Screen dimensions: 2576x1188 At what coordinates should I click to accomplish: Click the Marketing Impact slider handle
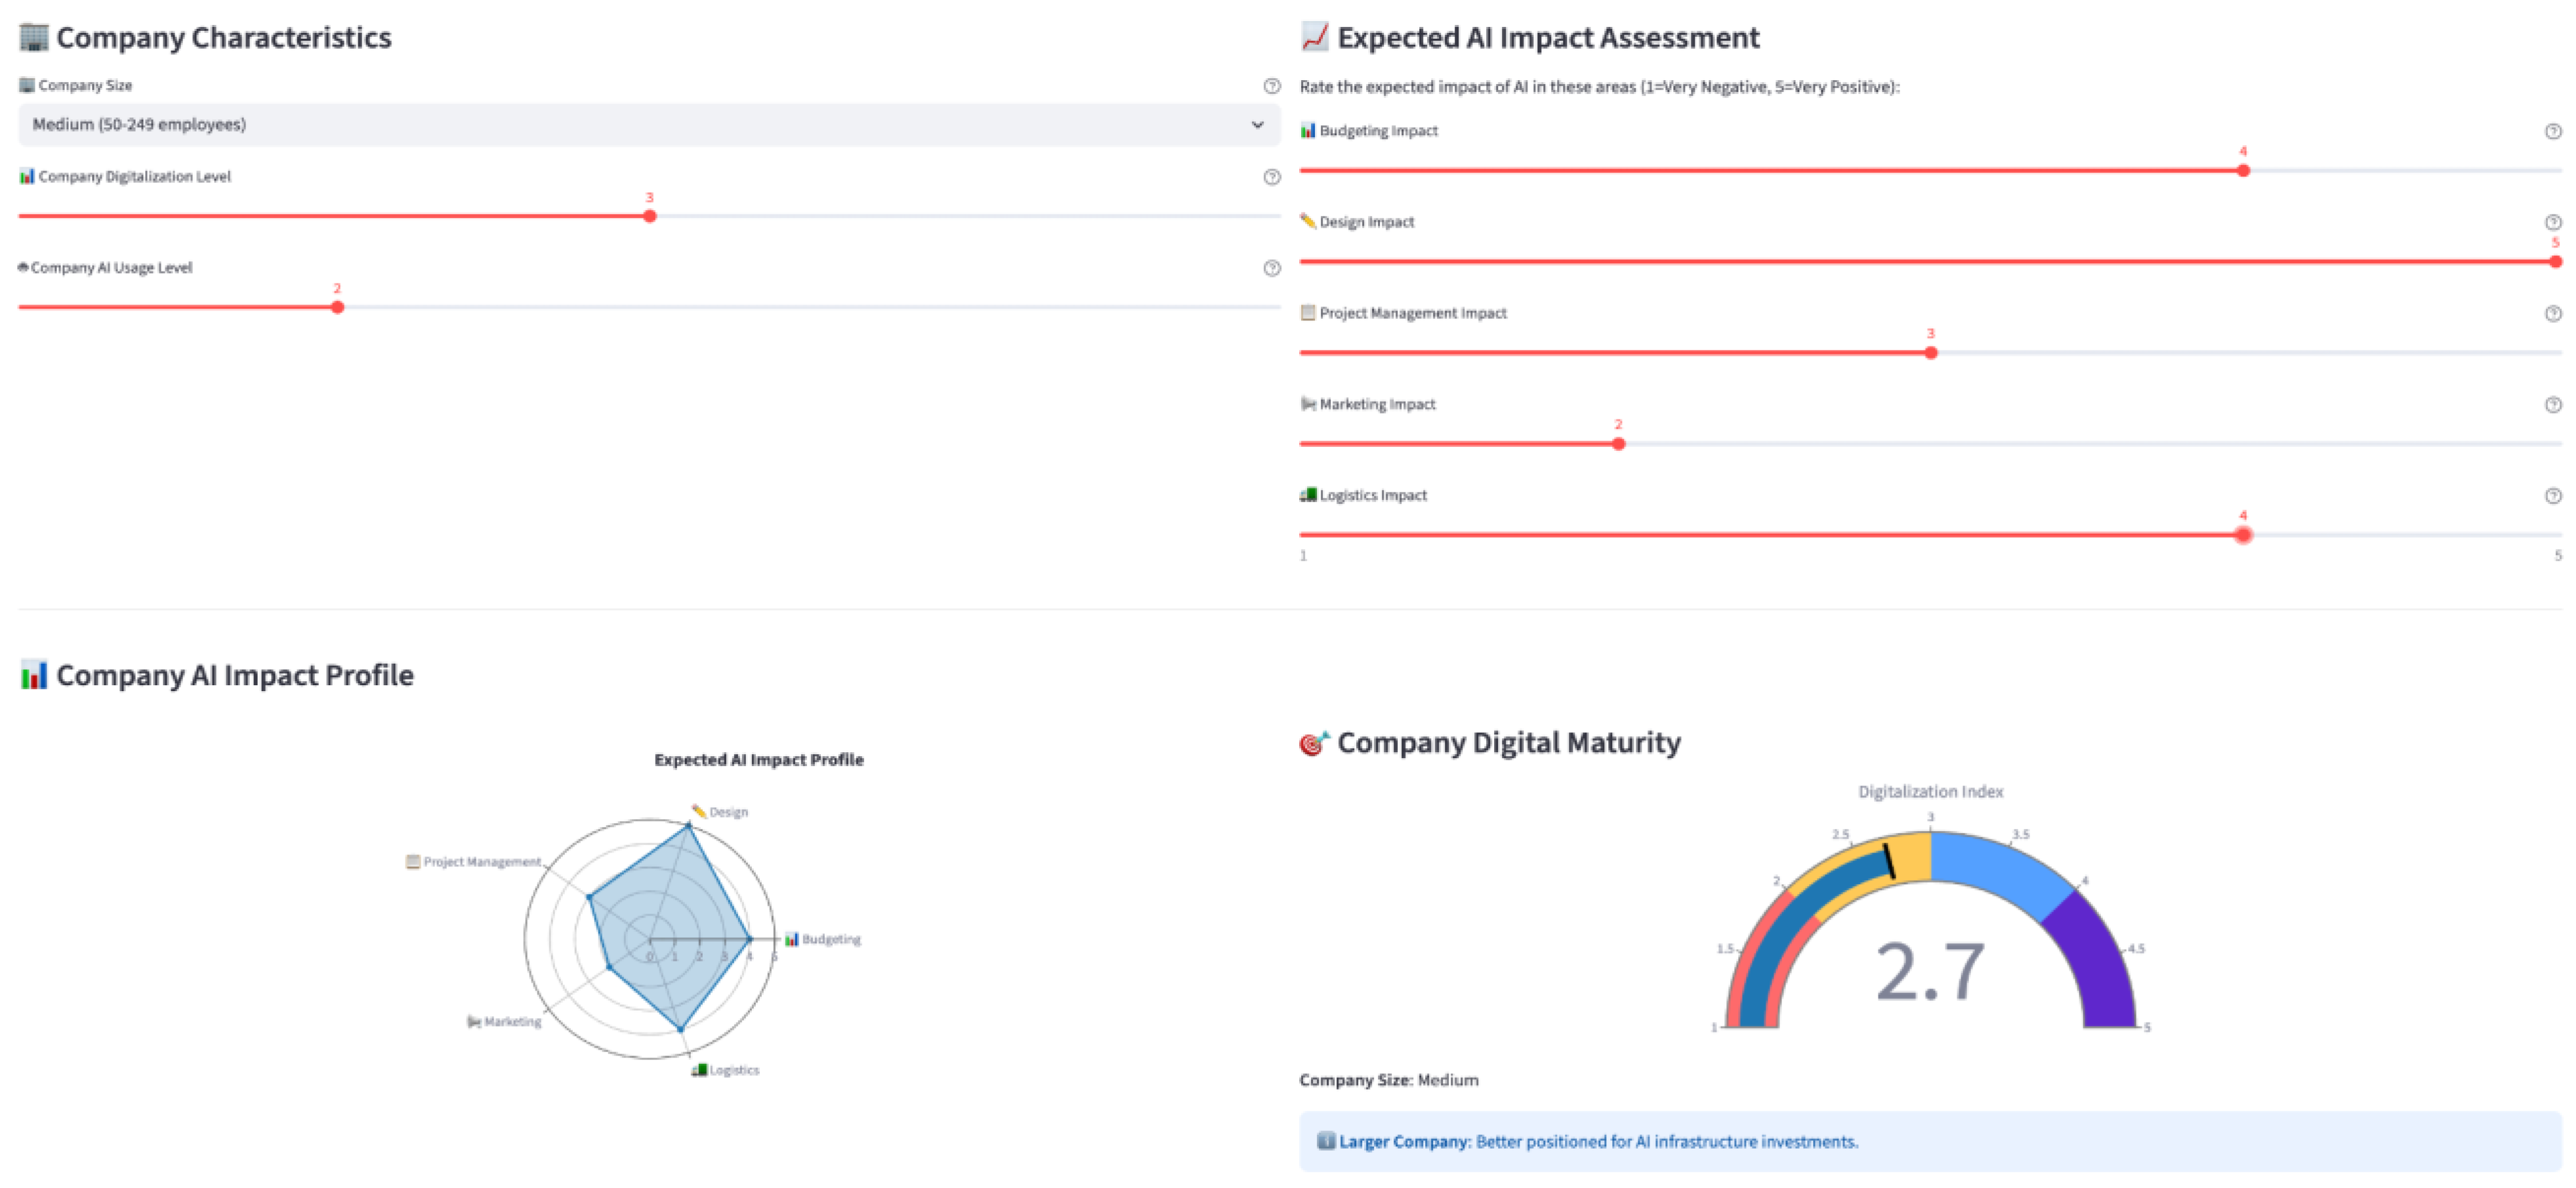click(x=1618, y=444)
